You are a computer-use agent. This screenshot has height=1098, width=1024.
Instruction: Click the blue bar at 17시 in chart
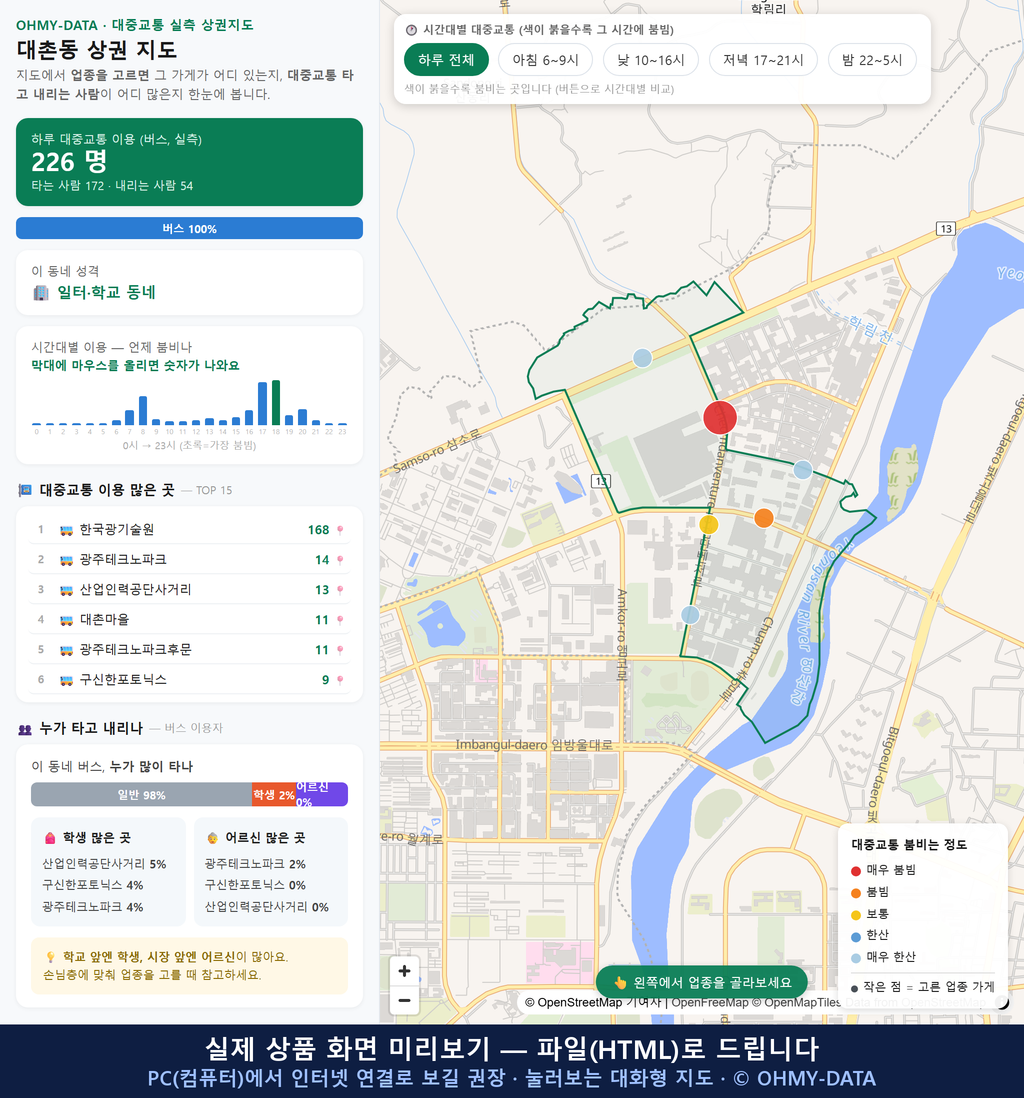263,403
